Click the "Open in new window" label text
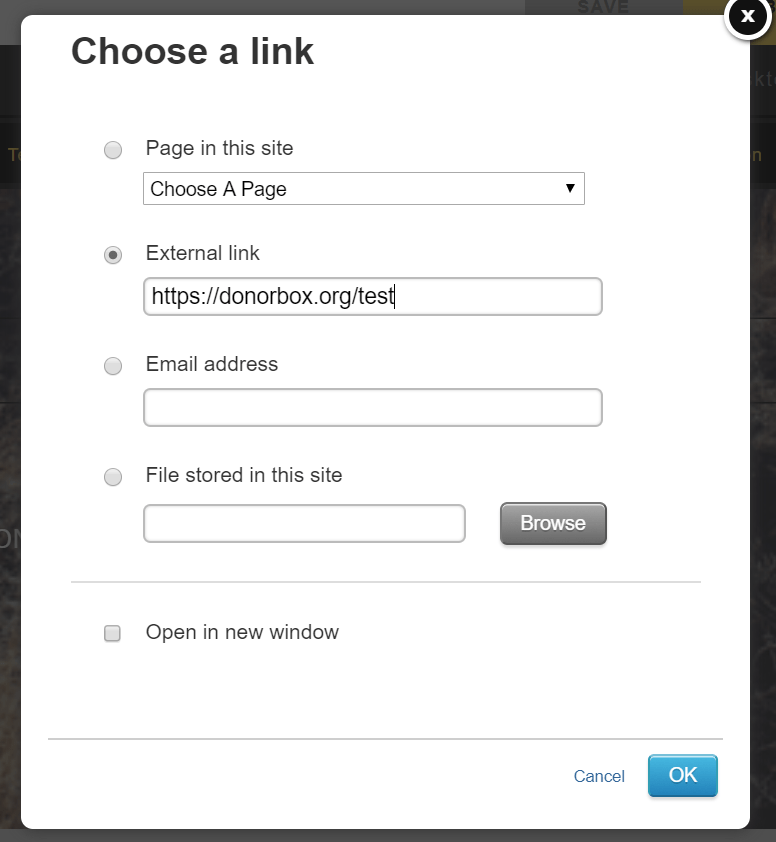Screen dimensions: 776x842 pos(242,633)
